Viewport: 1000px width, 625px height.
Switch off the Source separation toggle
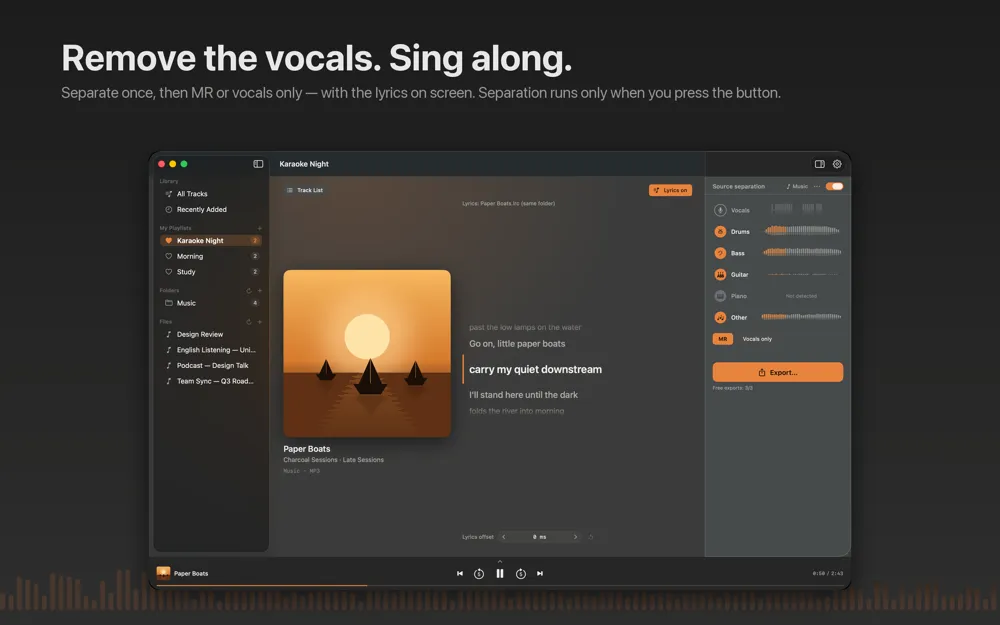tap(834, 186)
